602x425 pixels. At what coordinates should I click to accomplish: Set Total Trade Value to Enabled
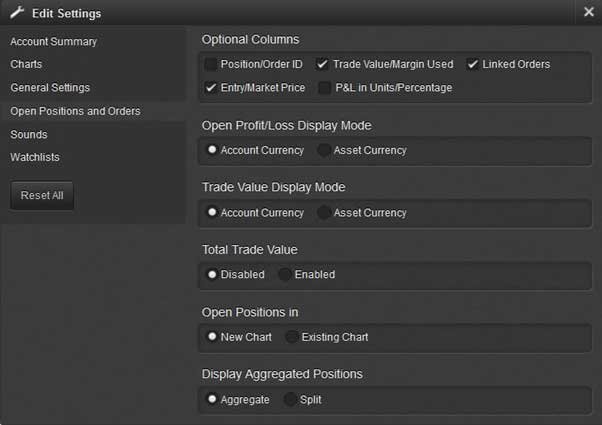click(x=285, y=275)
